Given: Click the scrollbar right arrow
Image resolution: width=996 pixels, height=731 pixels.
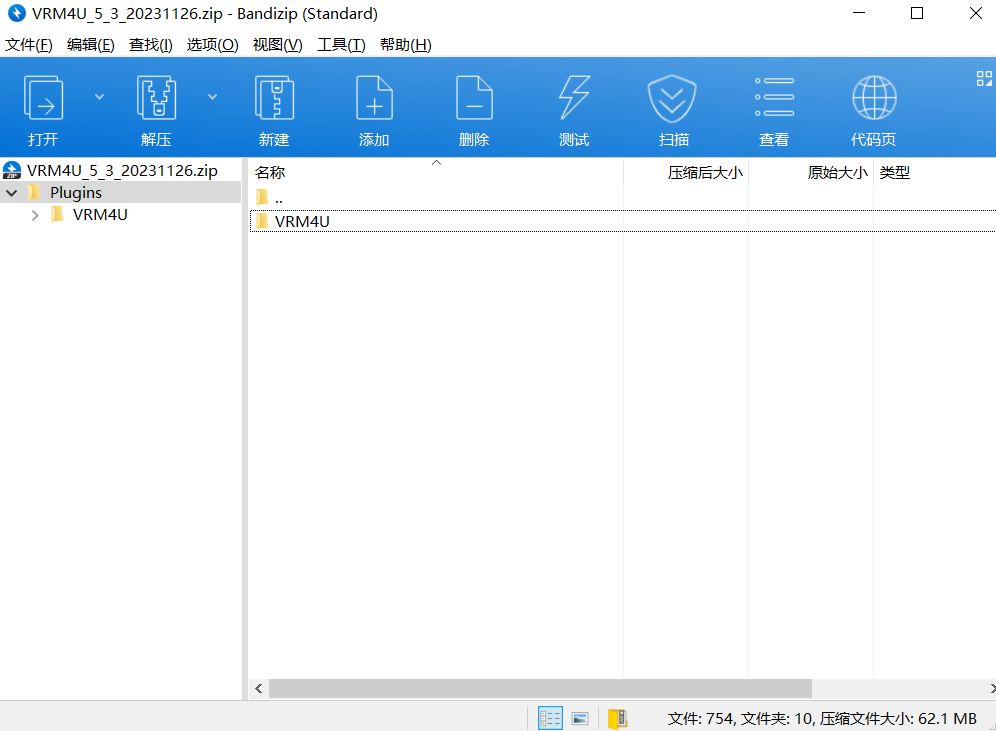Looking at the screenshot, I should point(992,688).
